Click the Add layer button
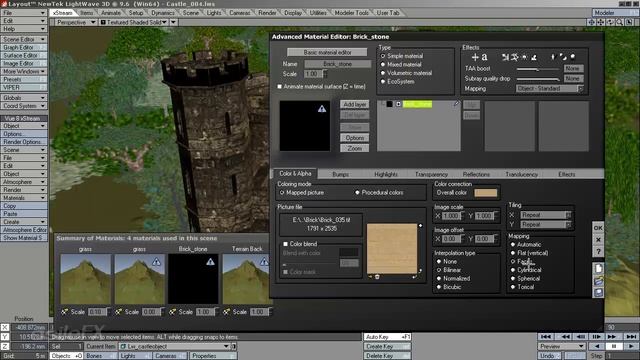The width and height of the screenshot is (640, 360). 355,104
